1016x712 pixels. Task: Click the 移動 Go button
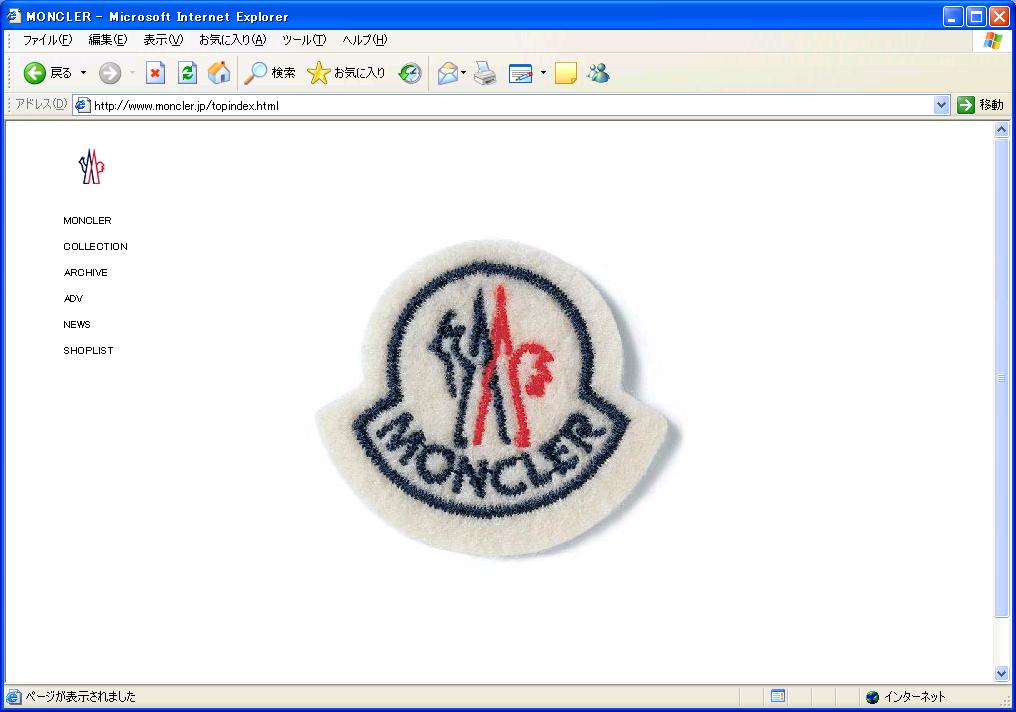pyautogui.click(x=980, y=105)
